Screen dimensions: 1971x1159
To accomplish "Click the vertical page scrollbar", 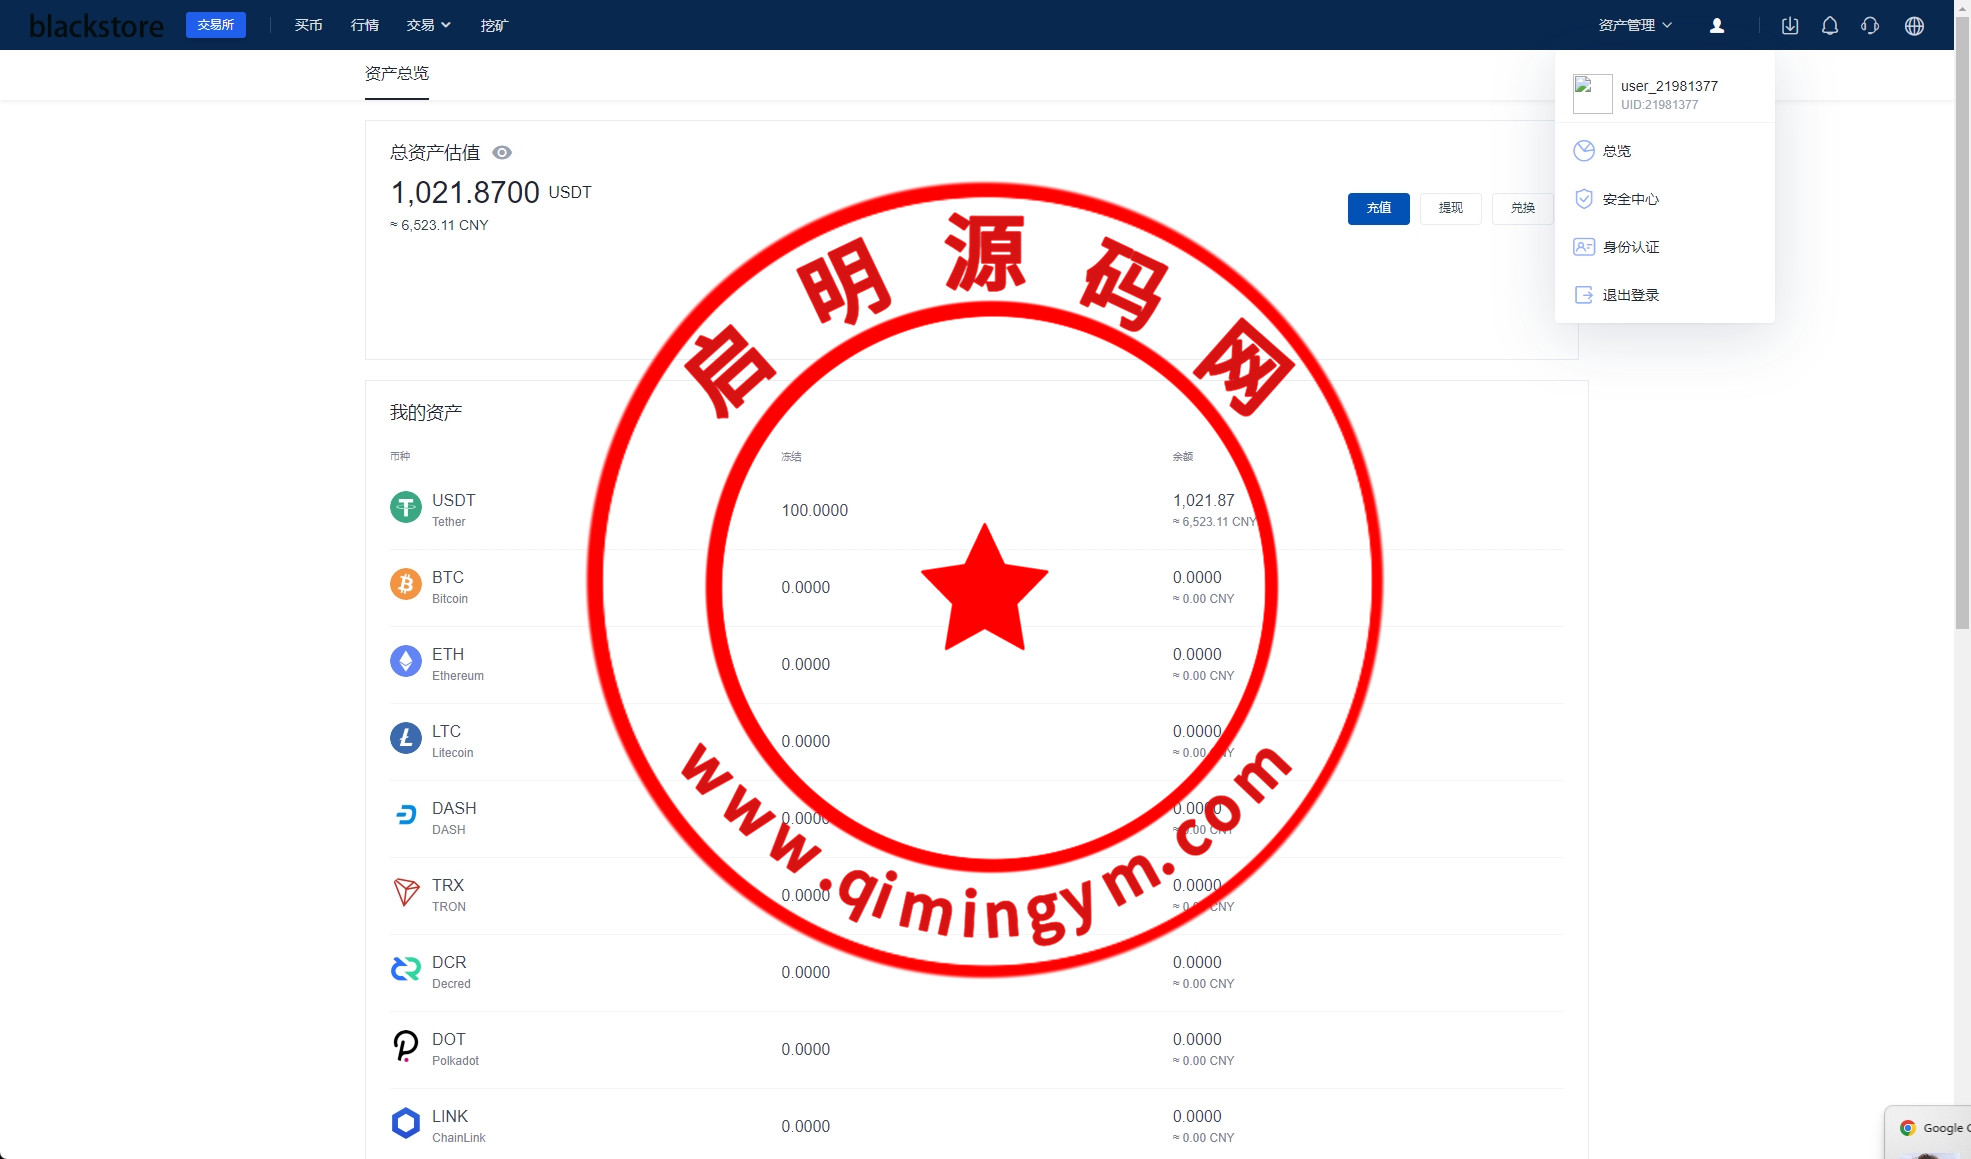I will tap(1962, 320).
